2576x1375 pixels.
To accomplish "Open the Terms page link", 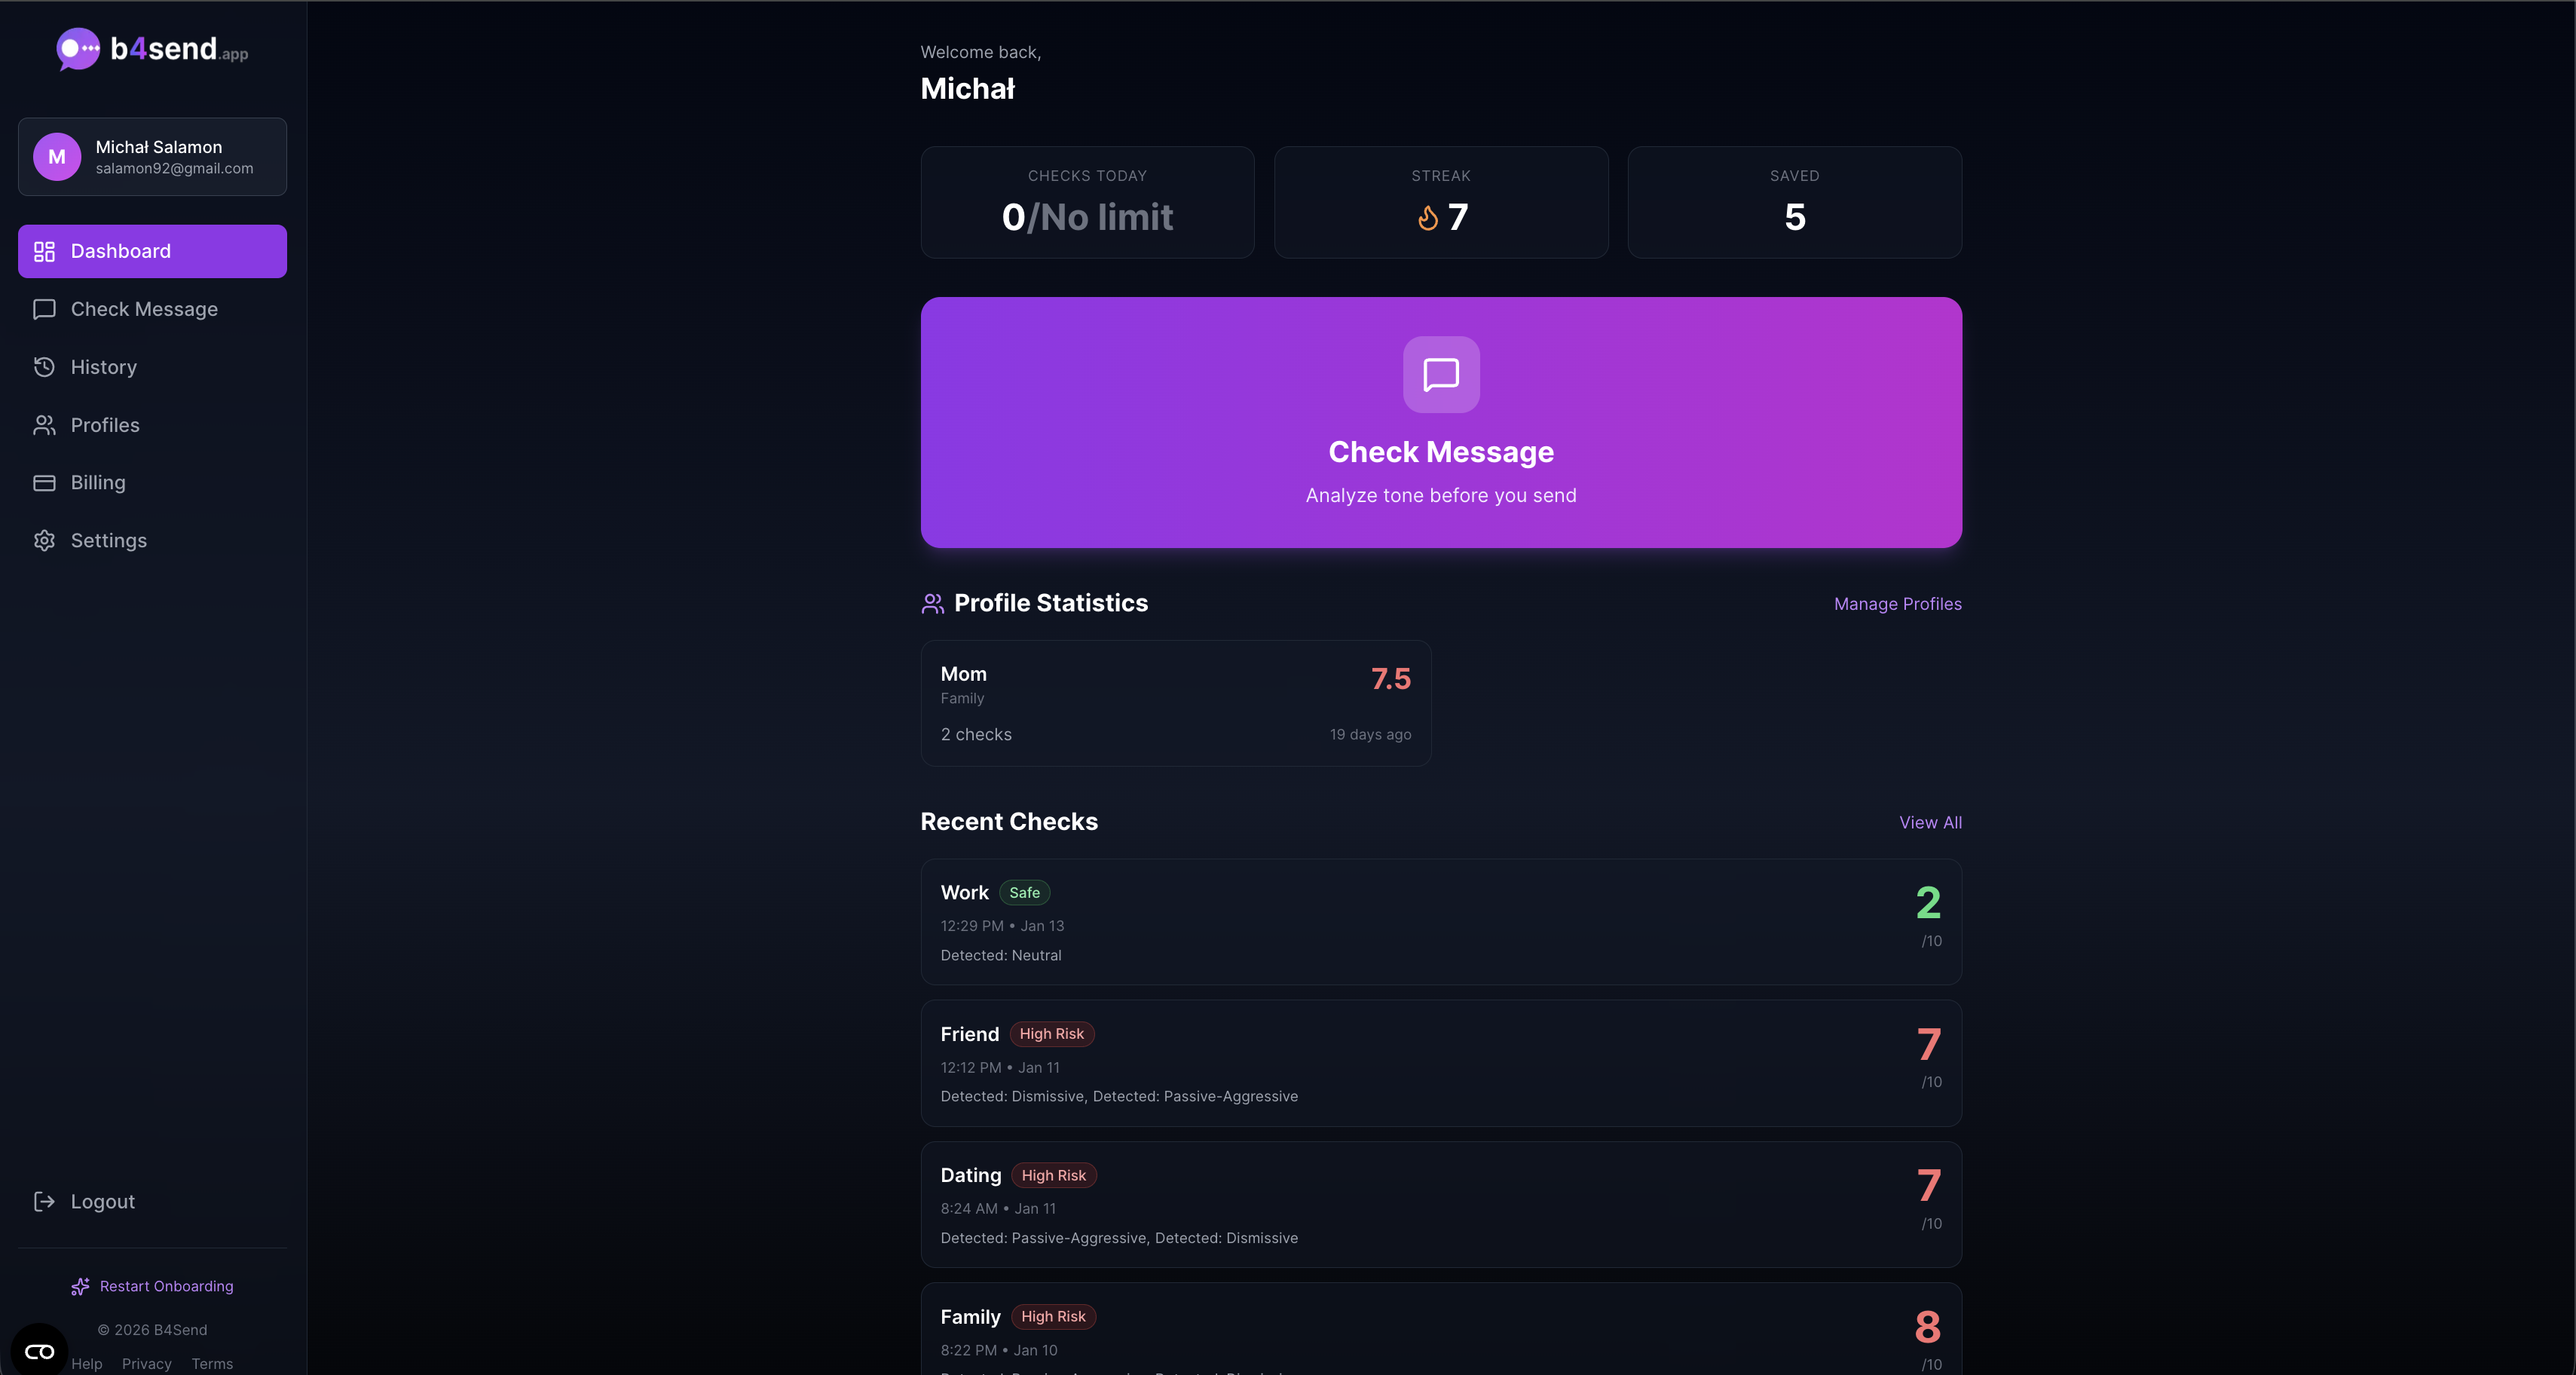I will [x=212, y=1363].
